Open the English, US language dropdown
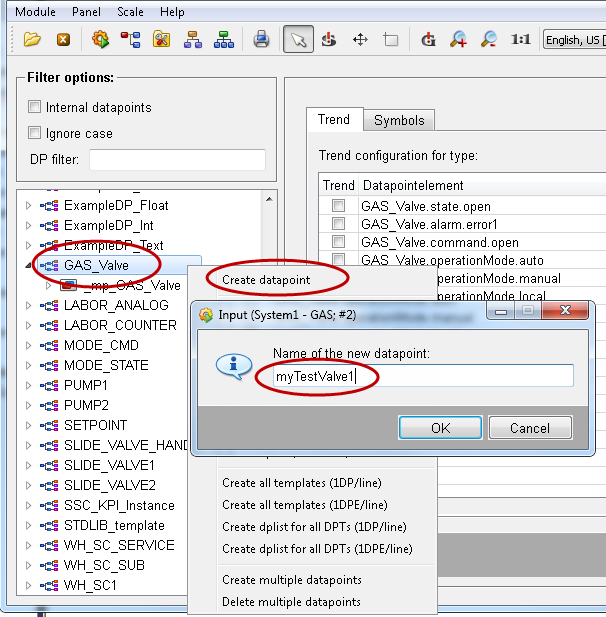The height and width of the screenshot is (617, 606). point(573,40)
